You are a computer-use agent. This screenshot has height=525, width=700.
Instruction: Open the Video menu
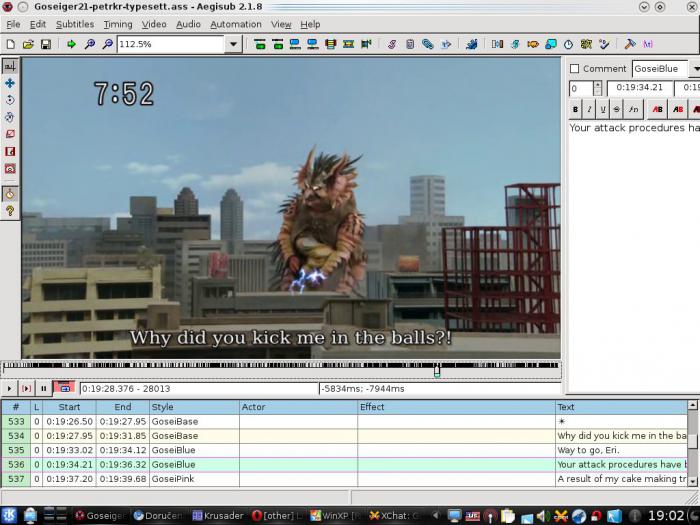coord(154,25)
